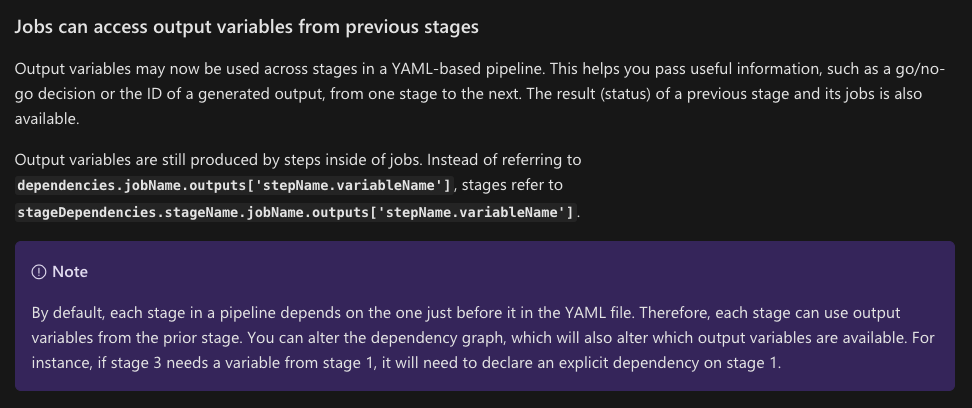
Task: Select the Note label in the callout
Action: [x=69, y=272]
